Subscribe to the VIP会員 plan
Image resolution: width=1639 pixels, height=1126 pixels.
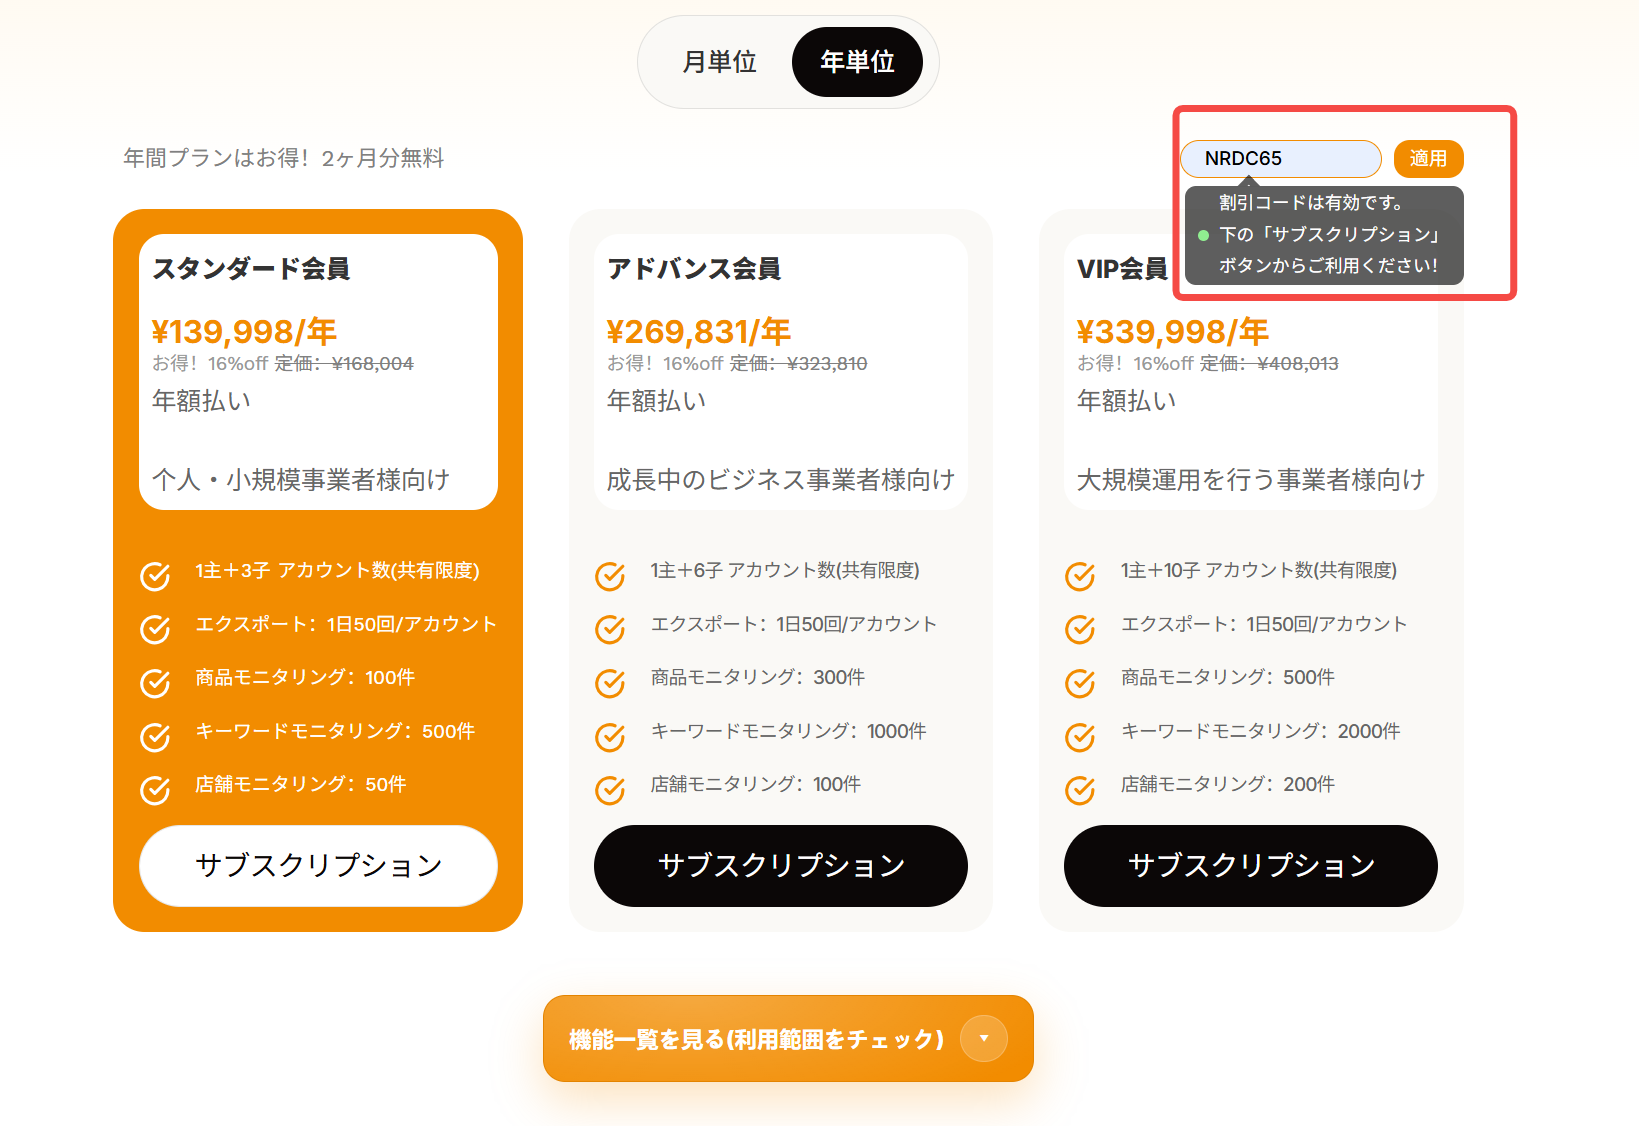[1251, 866]
